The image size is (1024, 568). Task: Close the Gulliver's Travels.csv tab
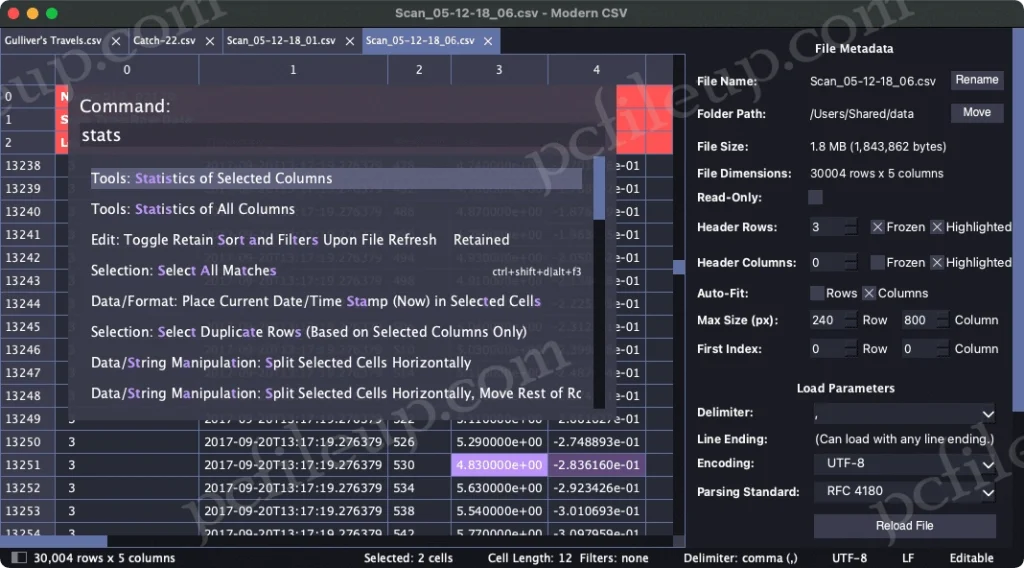coord(116,41)
